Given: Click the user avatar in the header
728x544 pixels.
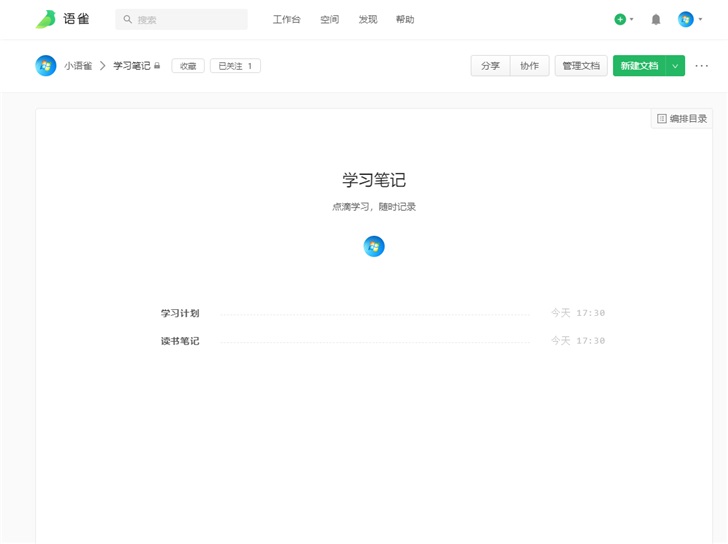Looking at the screenshot, I should point(686,19).
